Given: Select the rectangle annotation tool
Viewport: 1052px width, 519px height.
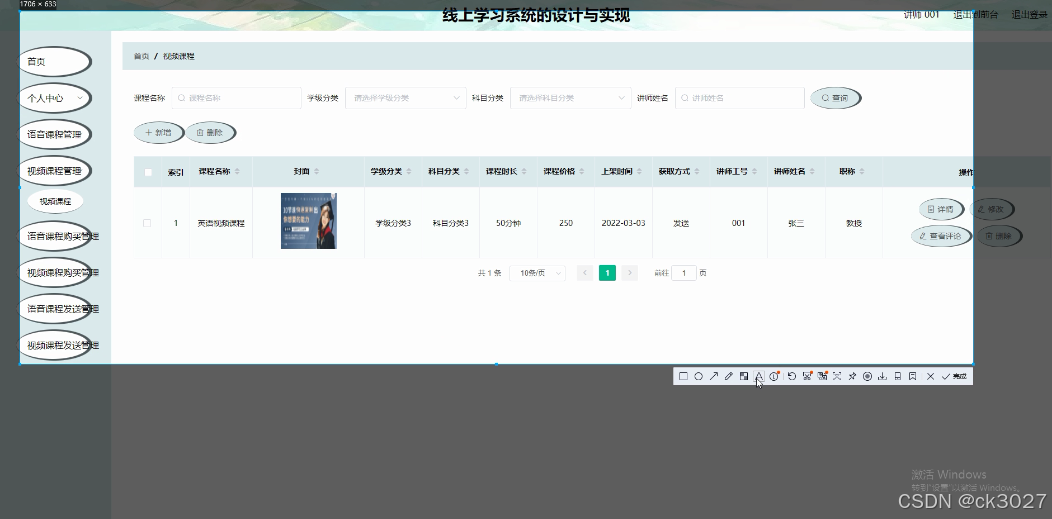Looking at the screenshot, I should pos(683,376).
